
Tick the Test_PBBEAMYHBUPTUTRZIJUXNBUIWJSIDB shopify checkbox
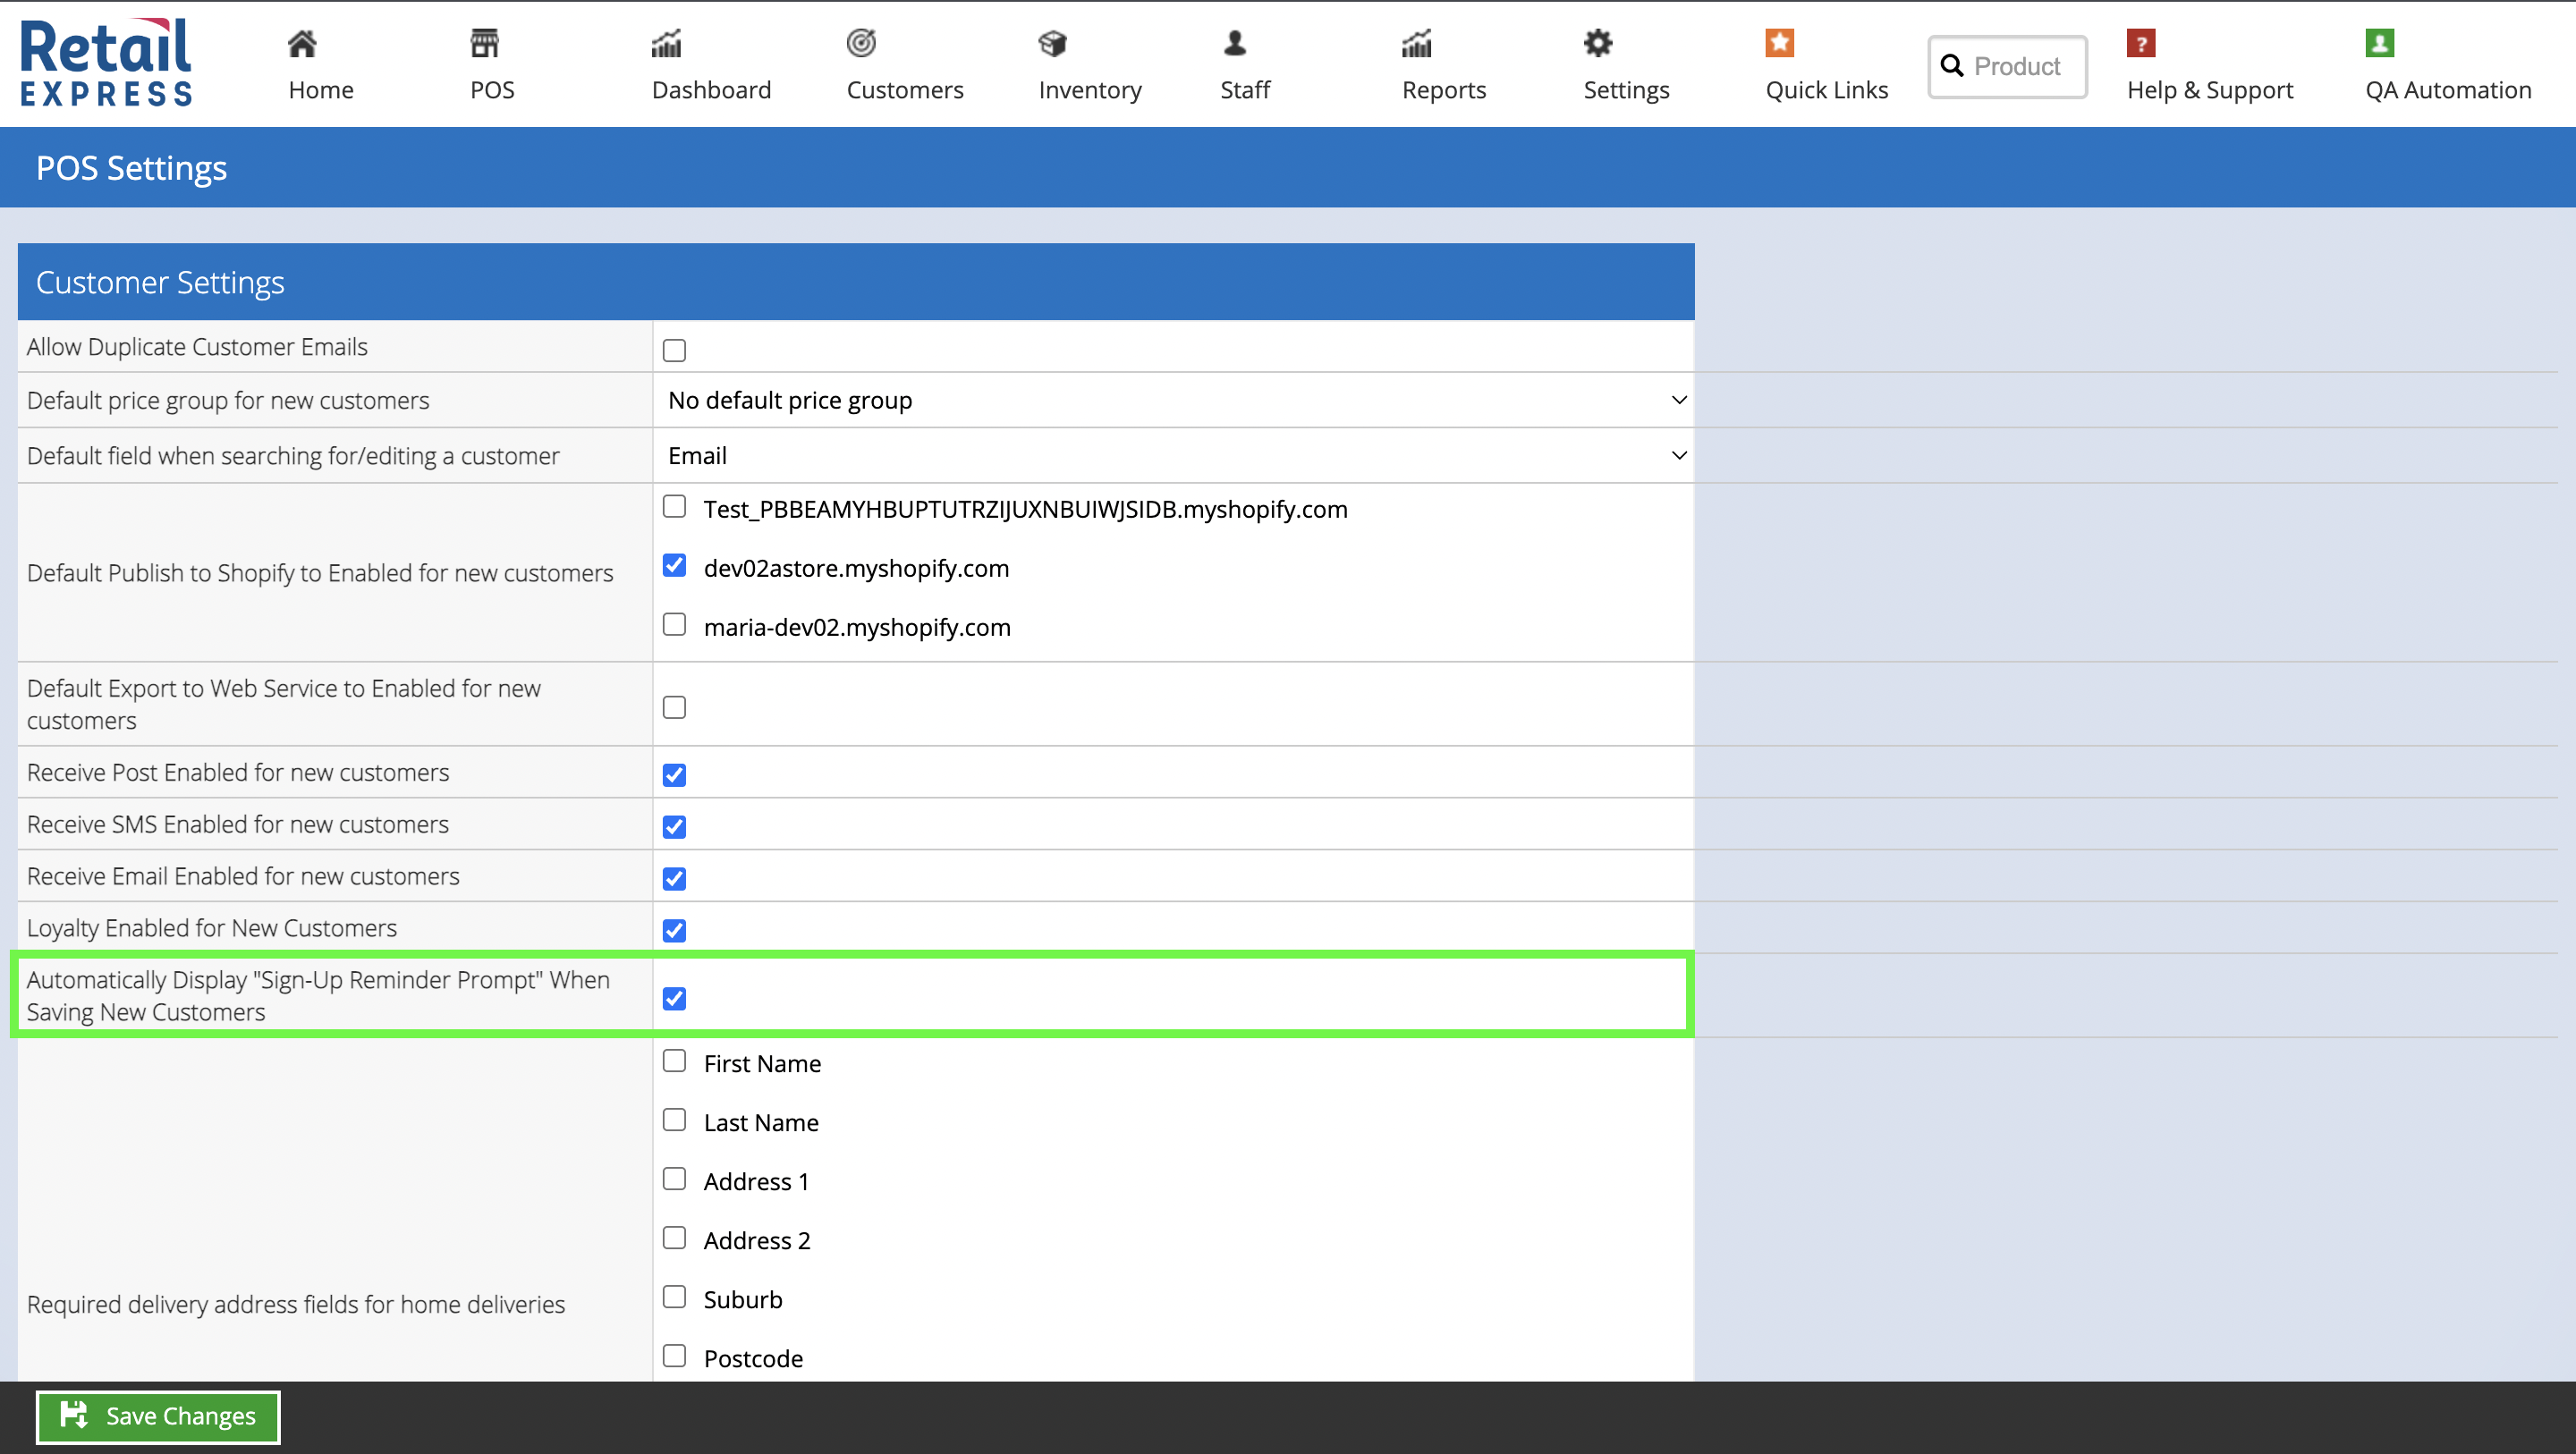click(x=674, y=506)
